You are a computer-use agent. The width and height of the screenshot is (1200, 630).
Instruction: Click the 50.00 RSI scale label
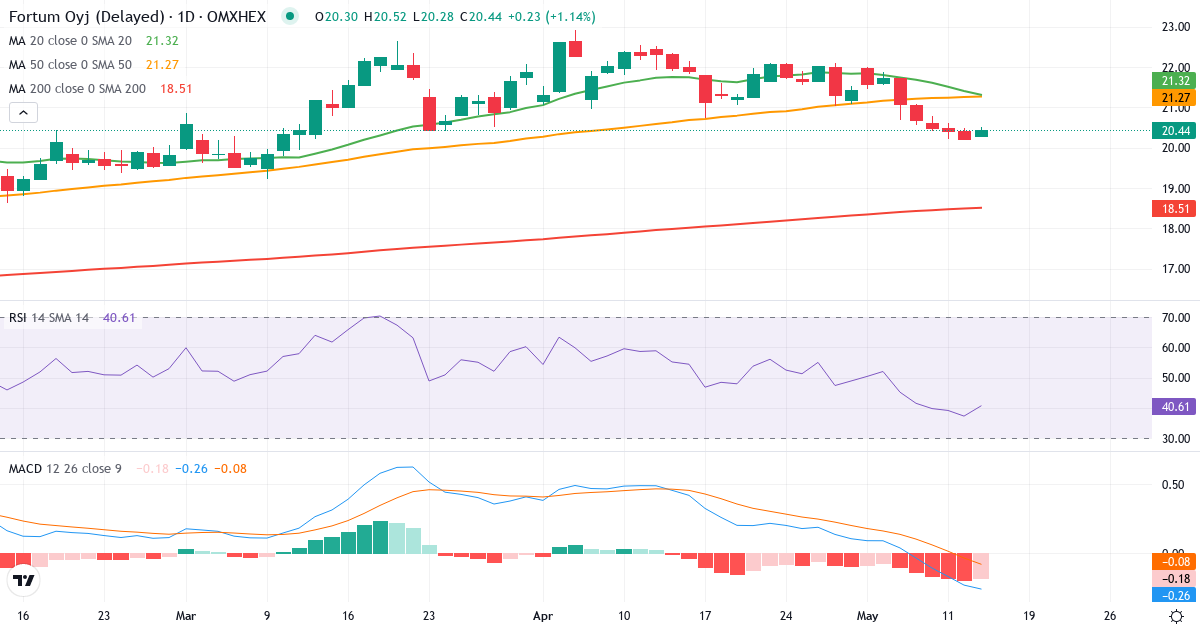pos(1174,378)
